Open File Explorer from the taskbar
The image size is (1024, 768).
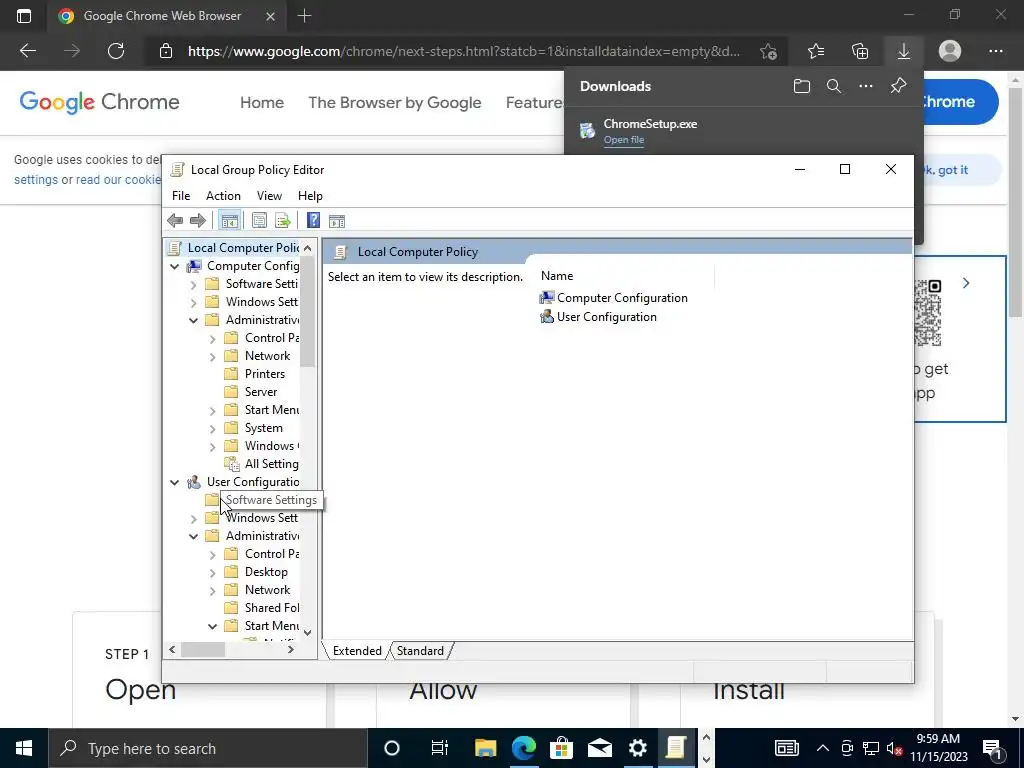point(485,748)
